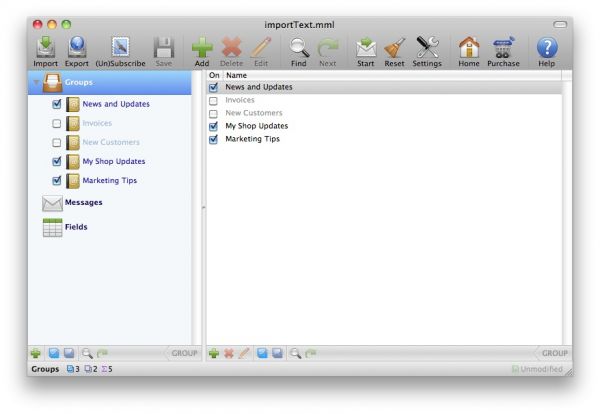Collapse the Groups disclosure triangle
Viewport: 600px width, 414px height.
[37, 82]
